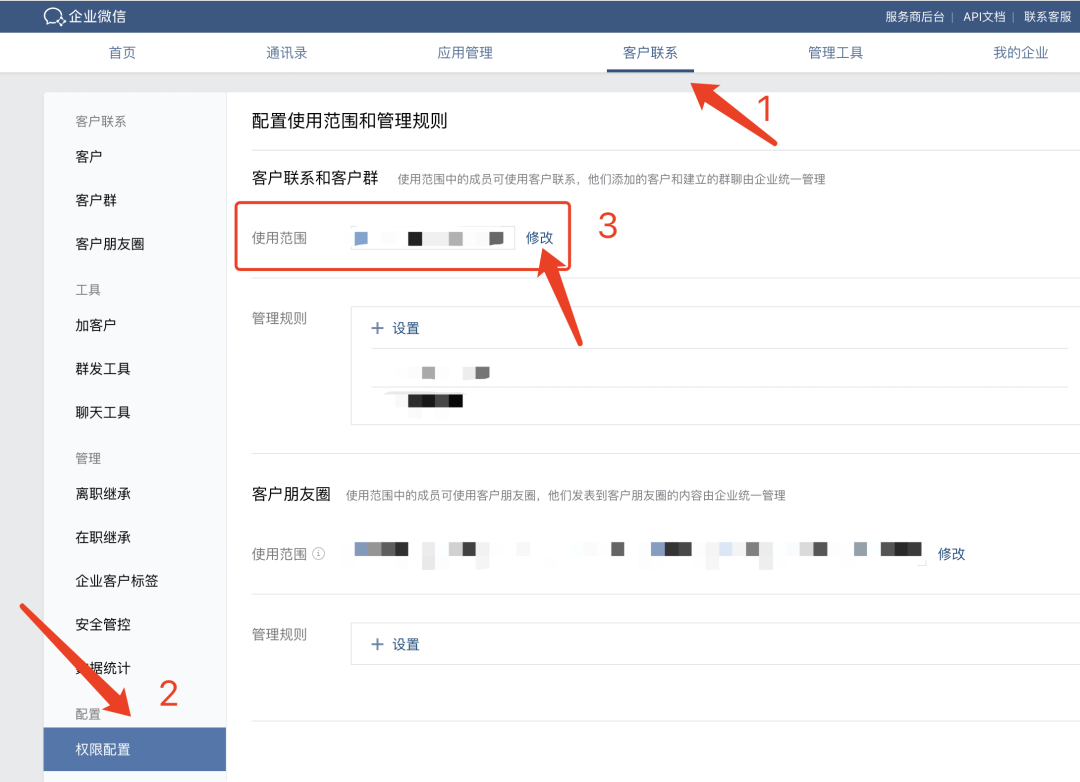The width and height of the screenshot is (1080, 782).
Task: Click the 企业微信 logo icon
Action: click(x=54, y=17)
